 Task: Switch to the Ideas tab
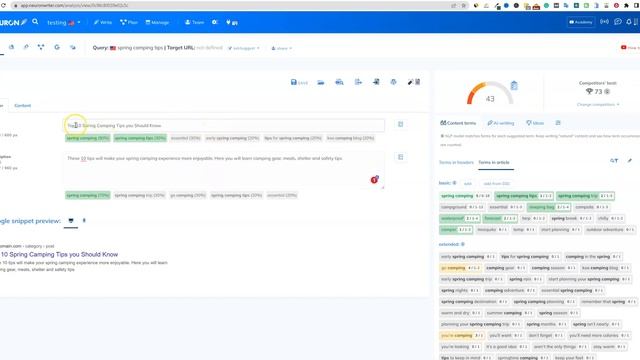click(535, 123)
